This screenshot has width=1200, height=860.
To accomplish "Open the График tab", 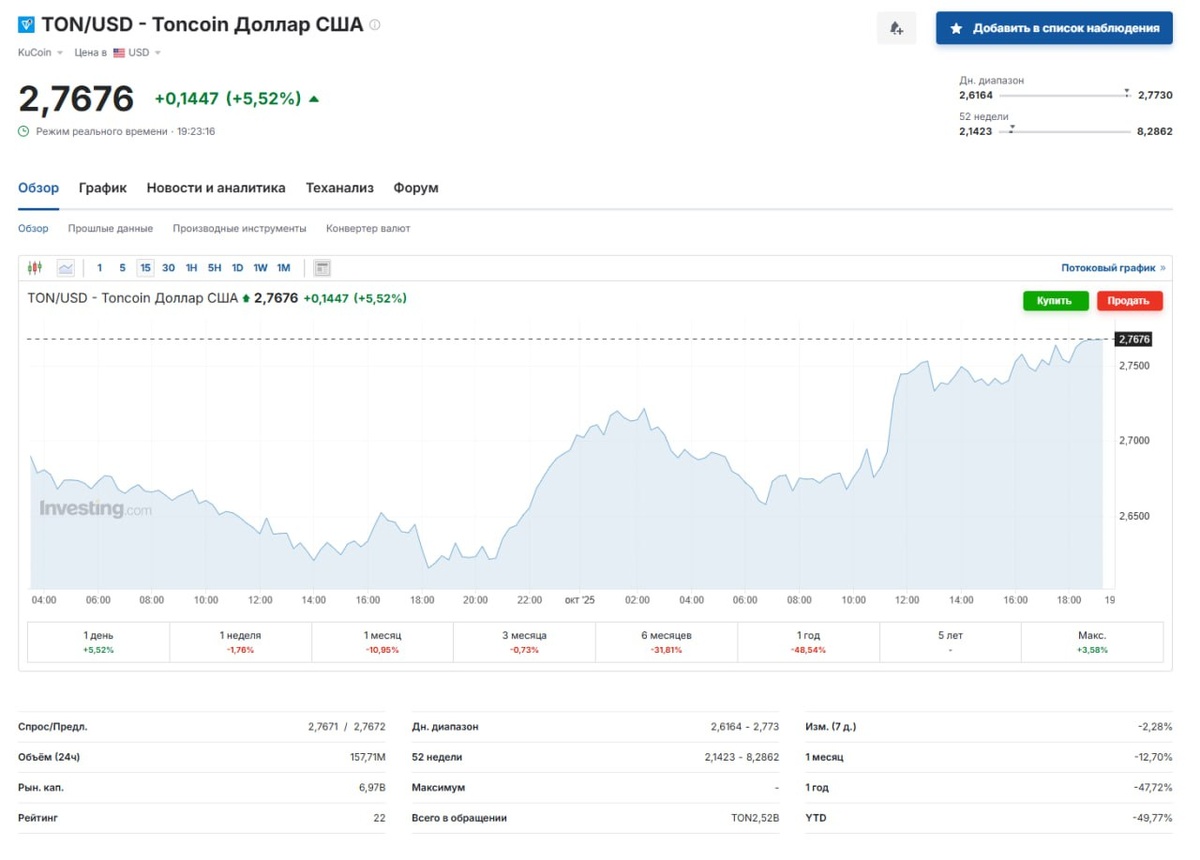I will tap(103, 188).
